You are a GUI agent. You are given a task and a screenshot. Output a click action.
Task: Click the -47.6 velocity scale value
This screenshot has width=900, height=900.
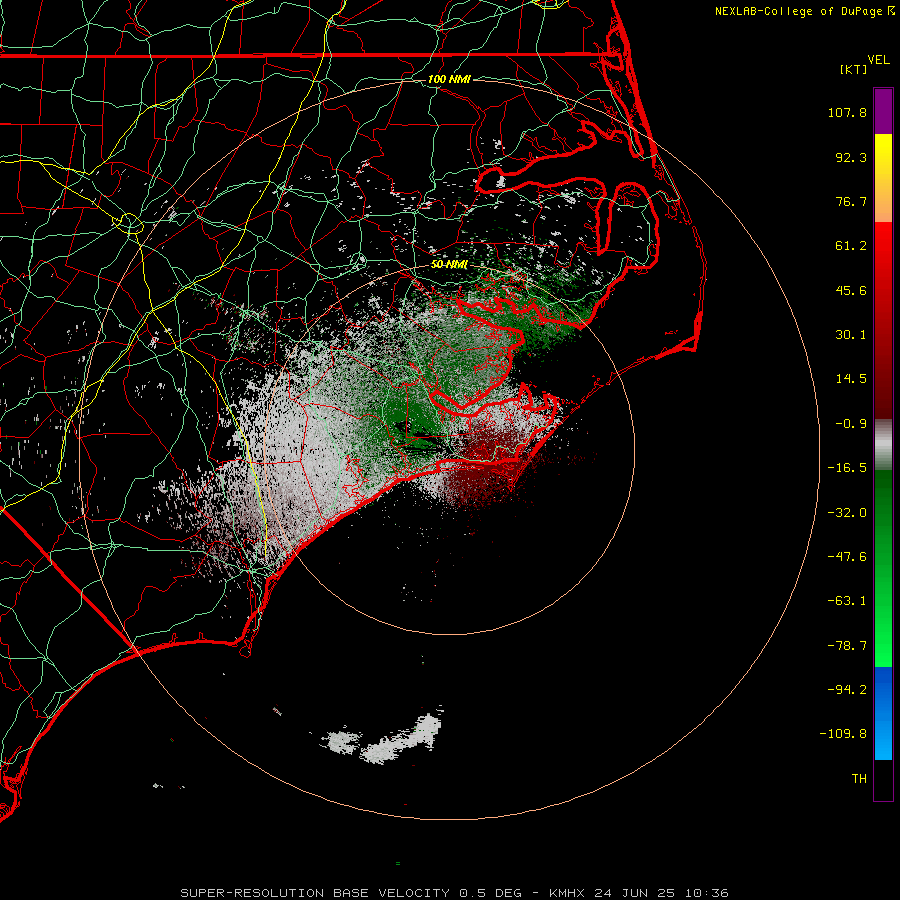click(x=847, y=557)
